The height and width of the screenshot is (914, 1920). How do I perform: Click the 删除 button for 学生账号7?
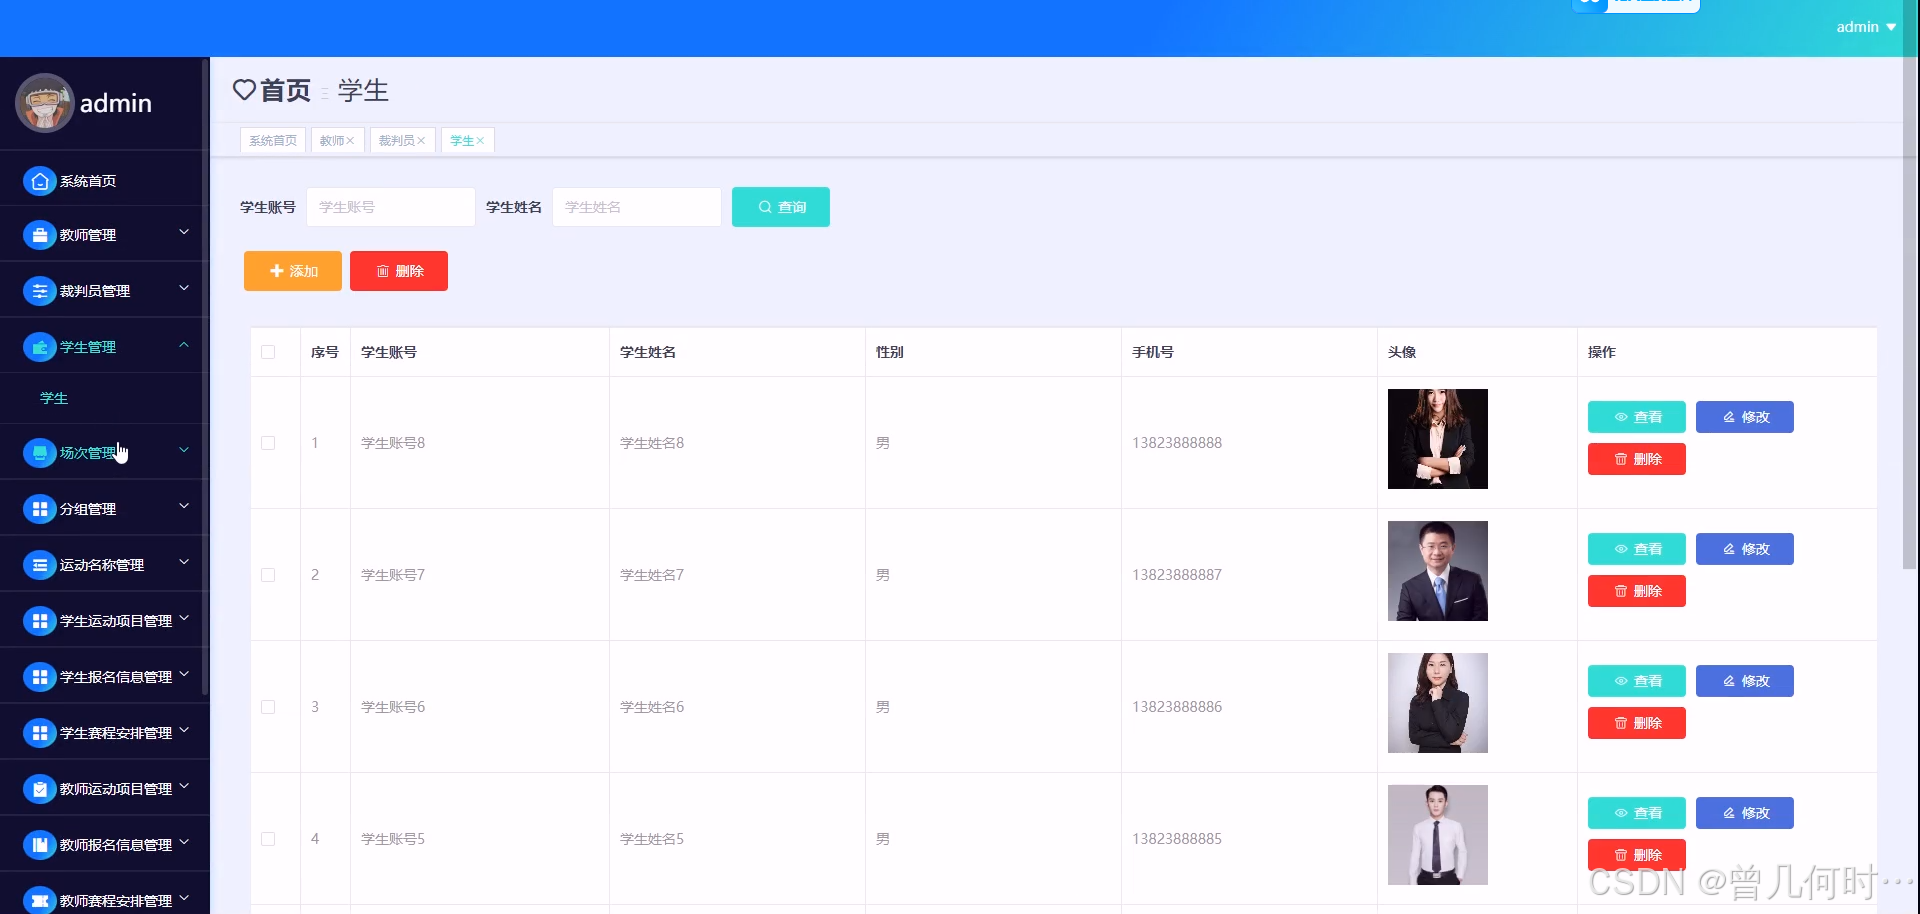1636,591
